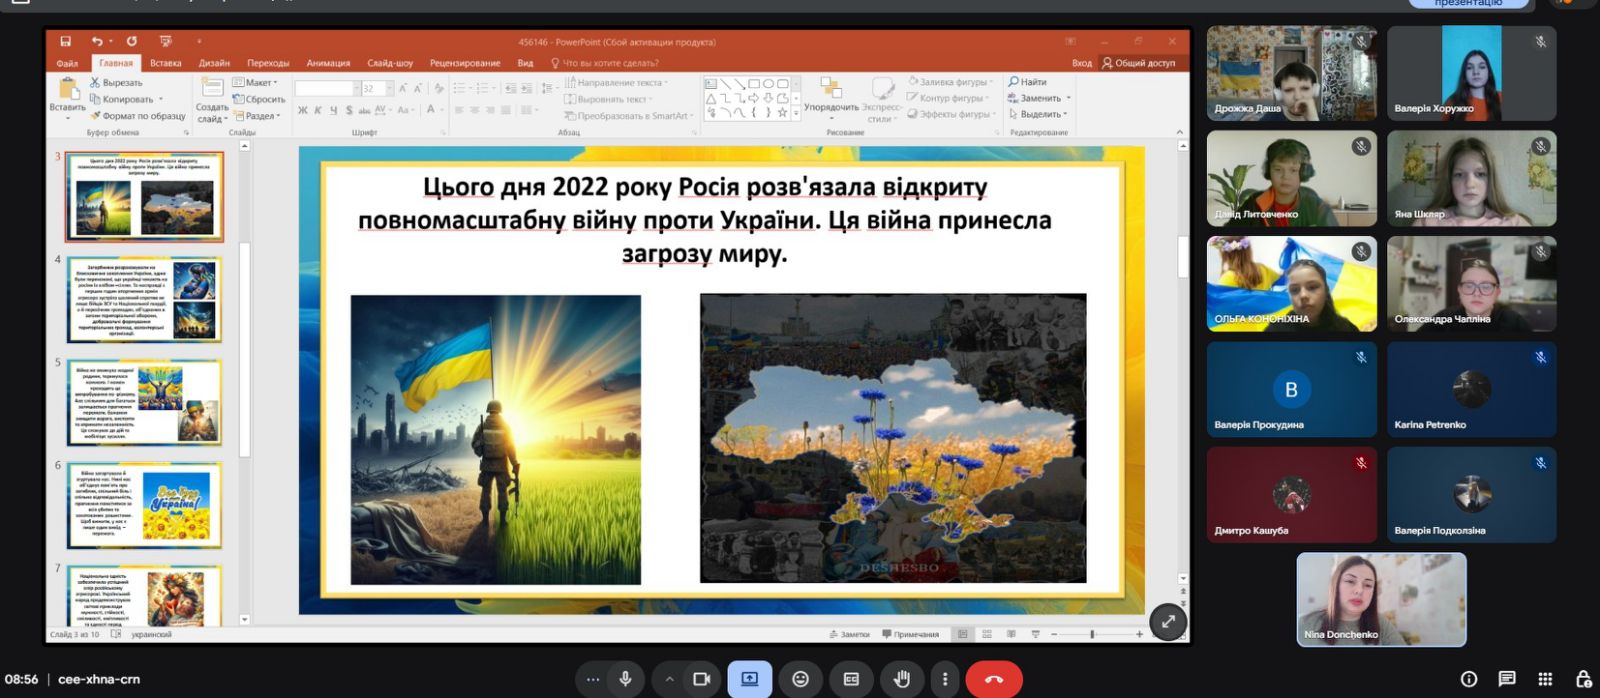Select slide 5 thumbnail in the panel
Screen dimensions: 1600x698
[x=145, y=402]
